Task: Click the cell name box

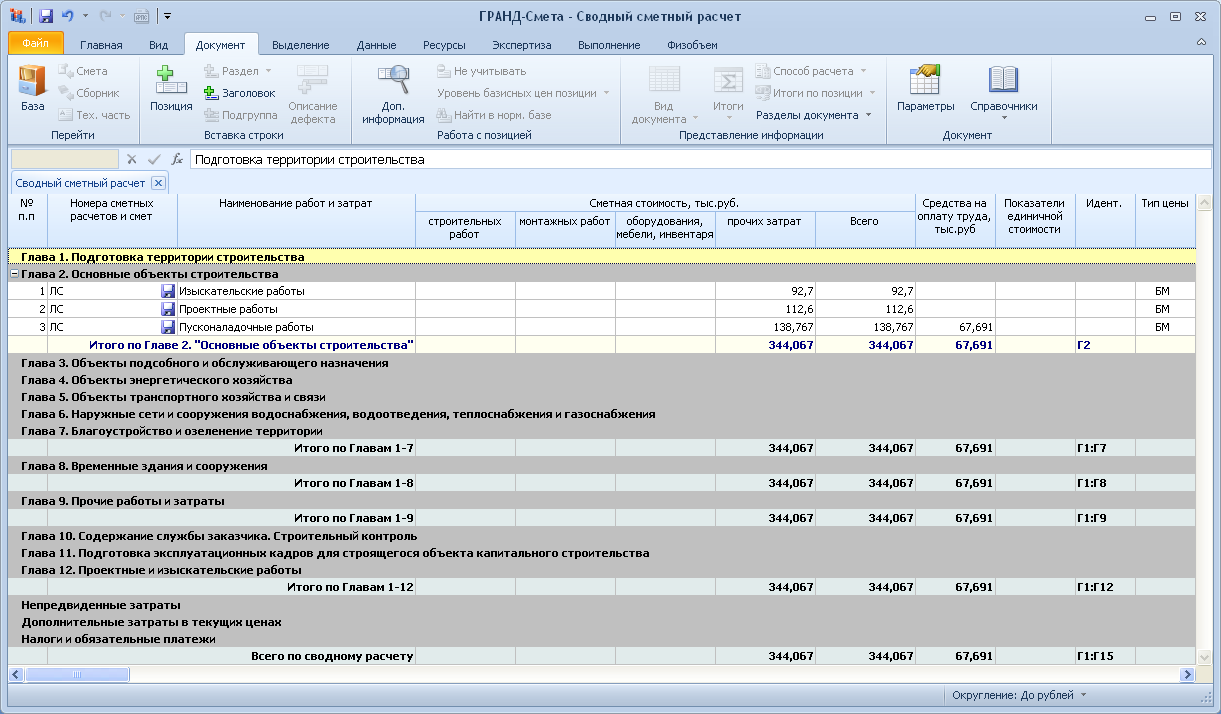Action: click(64, 159)
